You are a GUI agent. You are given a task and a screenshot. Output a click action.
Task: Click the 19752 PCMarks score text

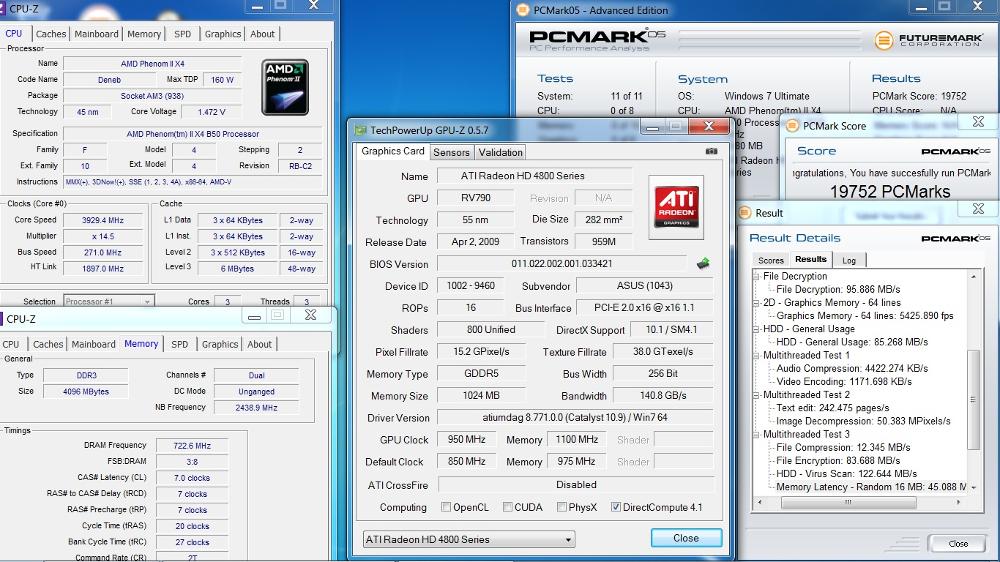890,191
